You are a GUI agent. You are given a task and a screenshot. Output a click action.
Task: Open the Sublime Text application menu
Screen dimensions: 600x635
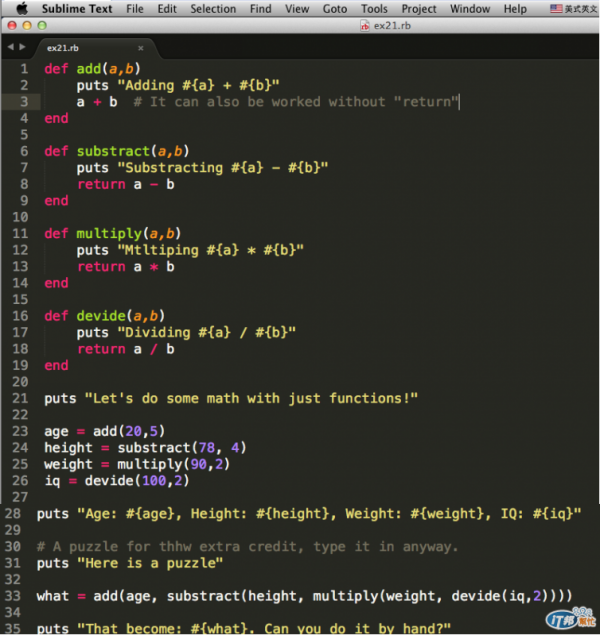[77, 9]
